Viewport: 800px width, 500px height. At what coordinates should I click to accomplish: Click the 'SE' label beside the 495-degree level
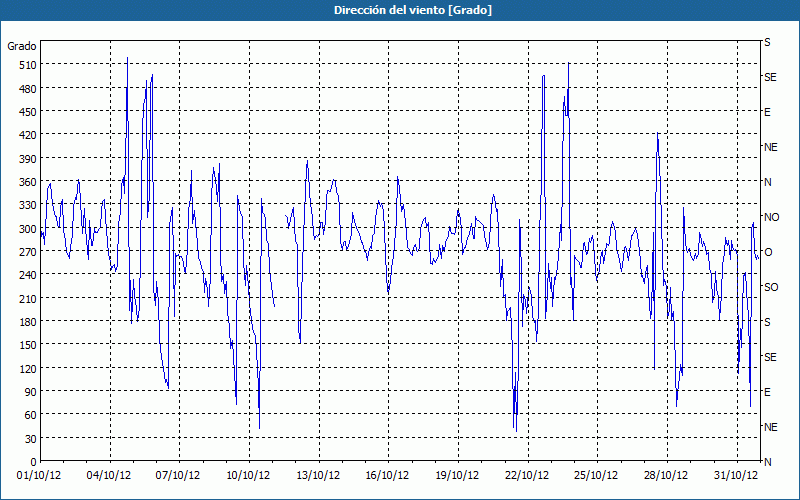[770, 78]
